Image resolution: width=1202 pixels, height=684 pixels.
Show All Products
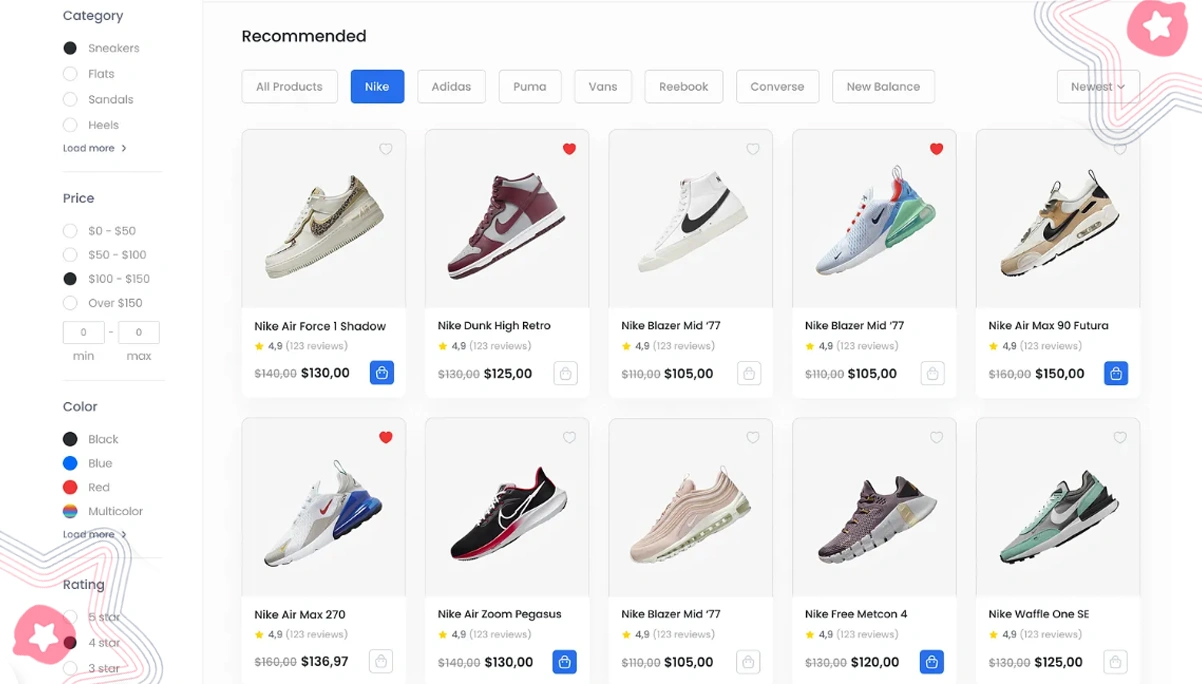(x=289, y=87)
